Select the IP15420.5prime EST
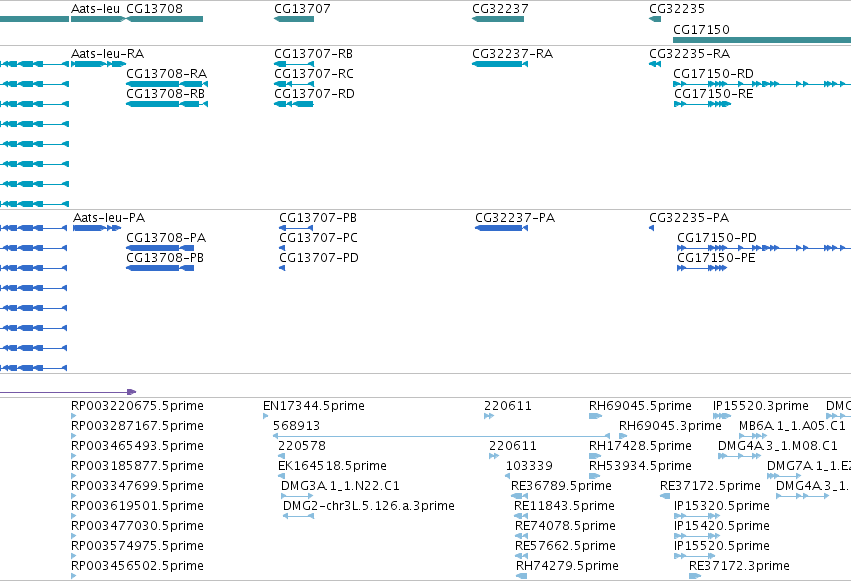This screenshot has height=581, width=851. coord(697,537)
